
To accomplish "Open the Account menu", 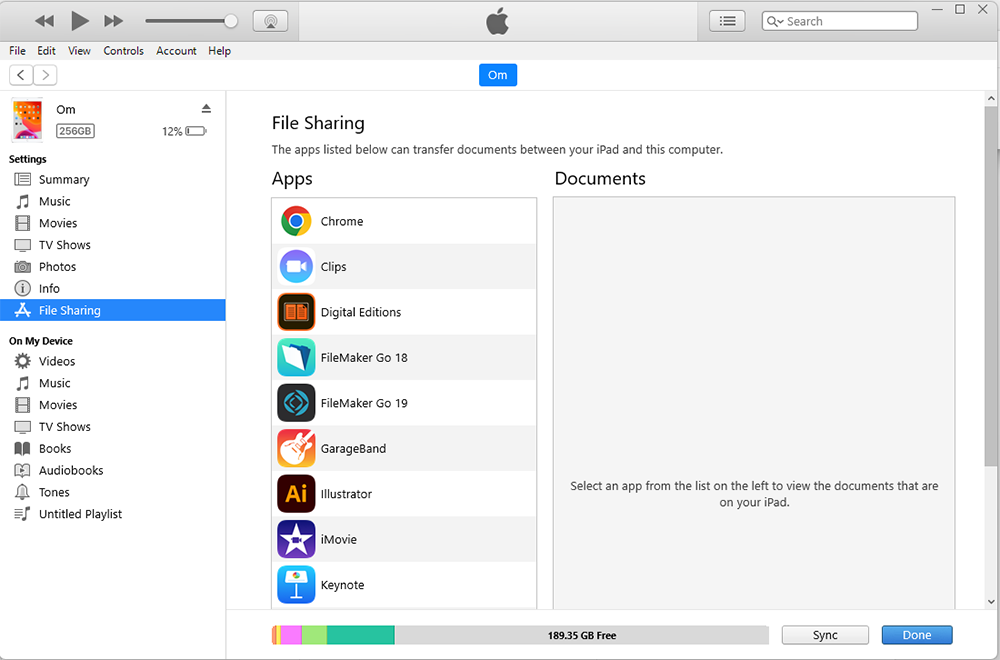I will click(x=176, y=50).
